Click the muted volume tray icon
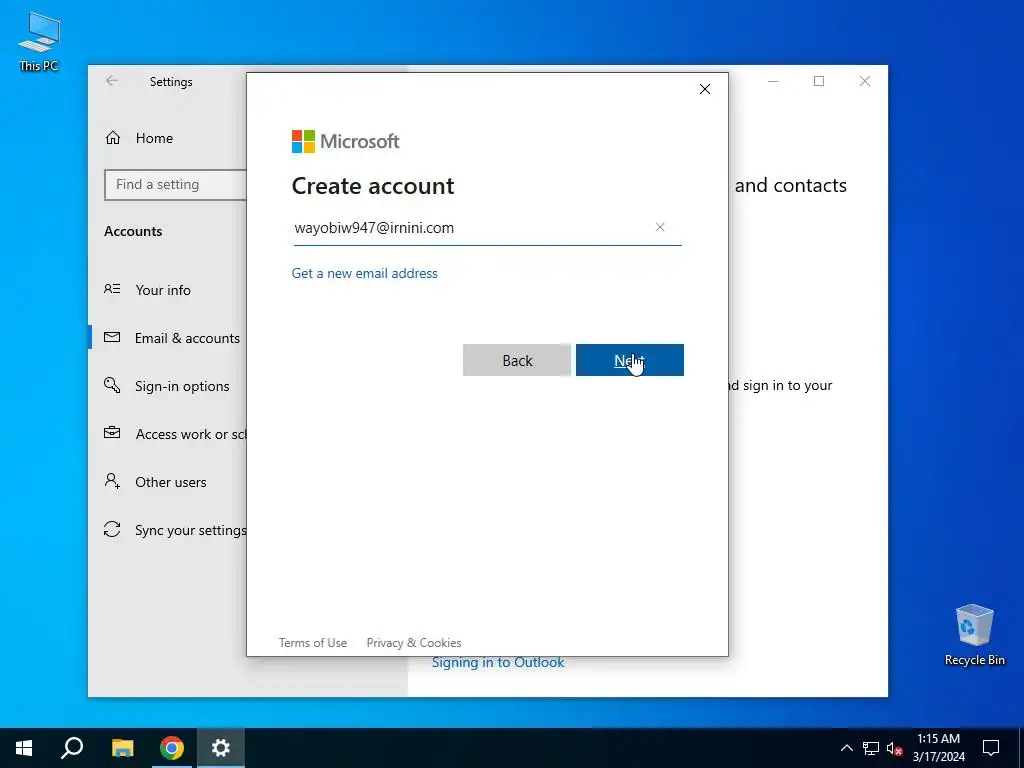1024x768 pixels. point(894,748)
